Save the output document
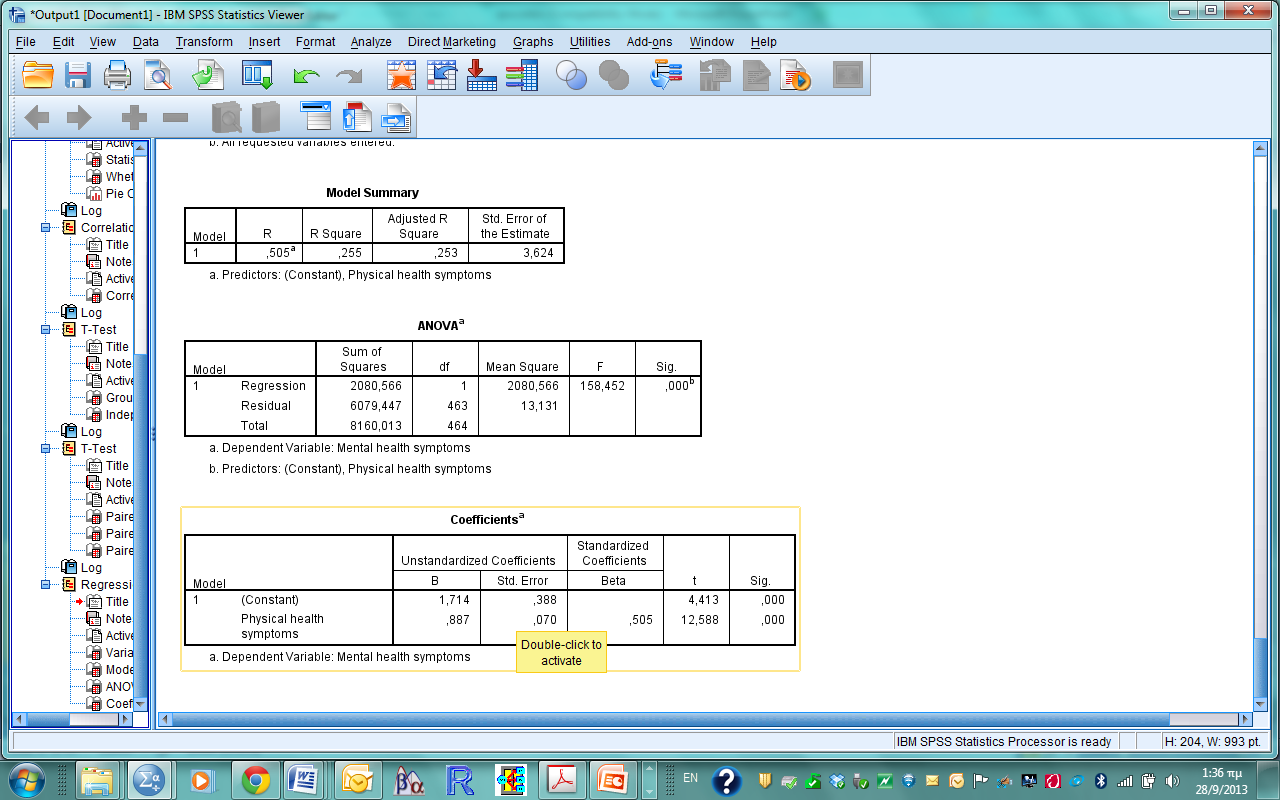 point(78,75)
